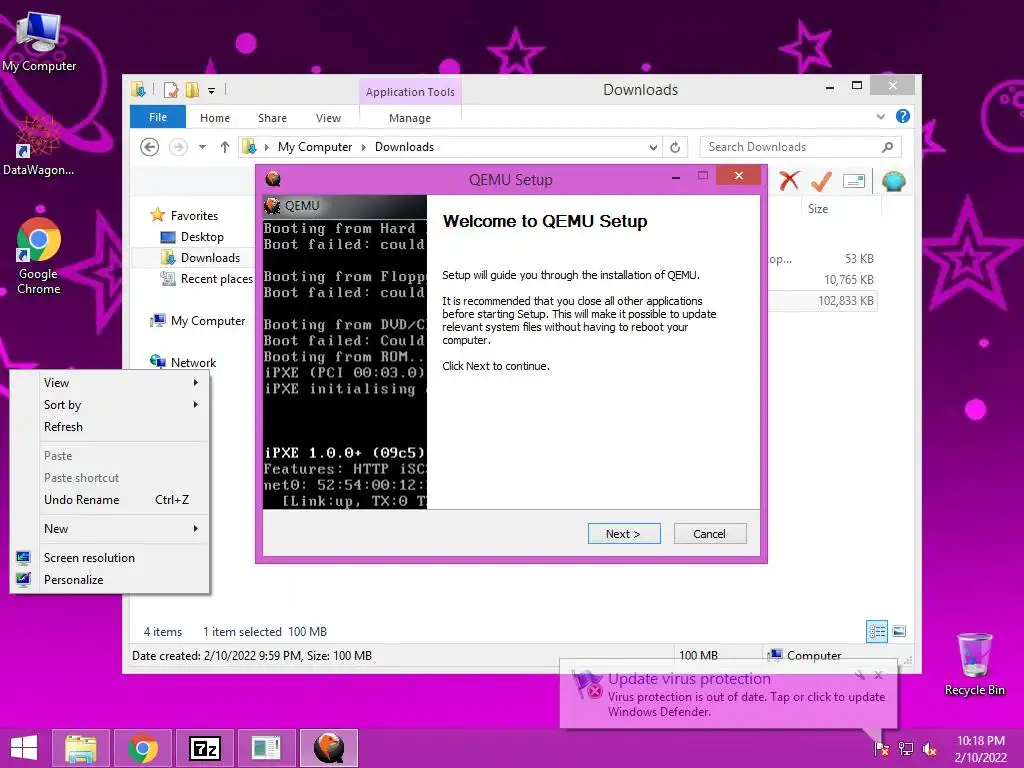Switch to large icons view in status bar
The width and height of the screenshot is (1024, 768).
pos(899,631)
